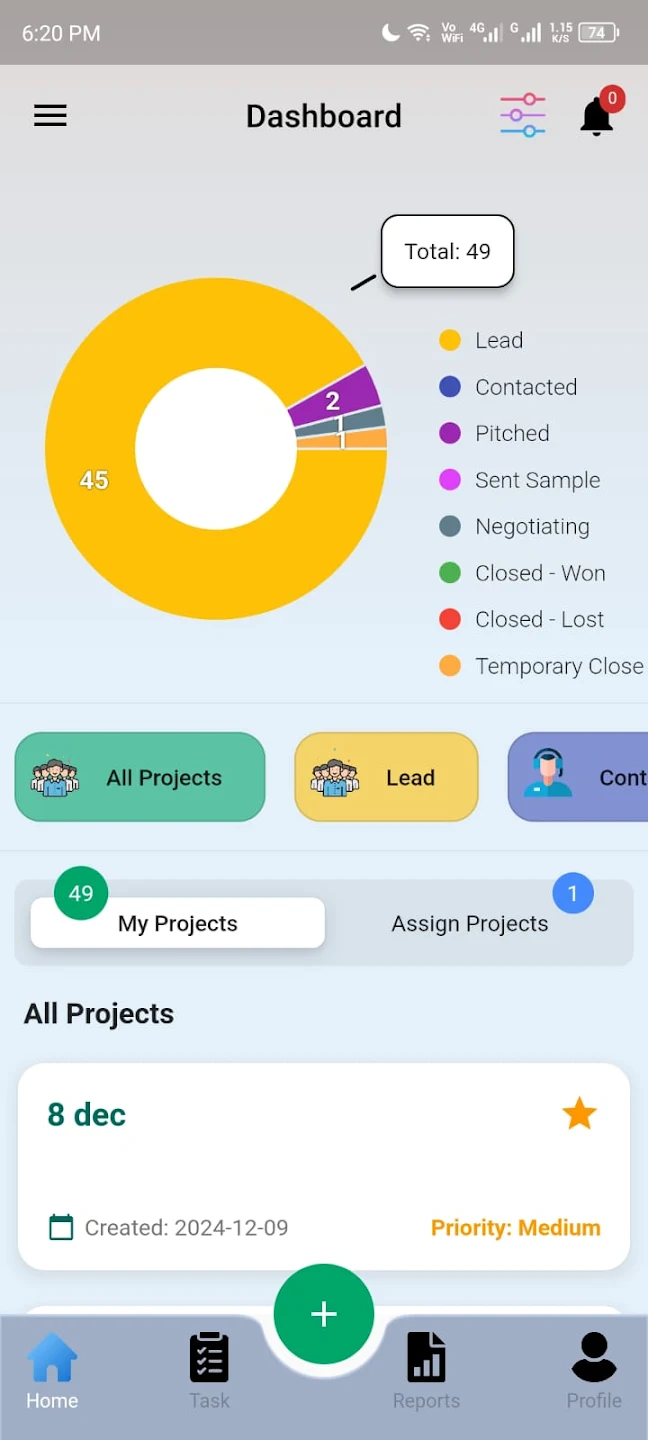This screenshot has width=648, height=1440.
Task: Open the Task clipboard icon
Action: (x=209, y=1372)
